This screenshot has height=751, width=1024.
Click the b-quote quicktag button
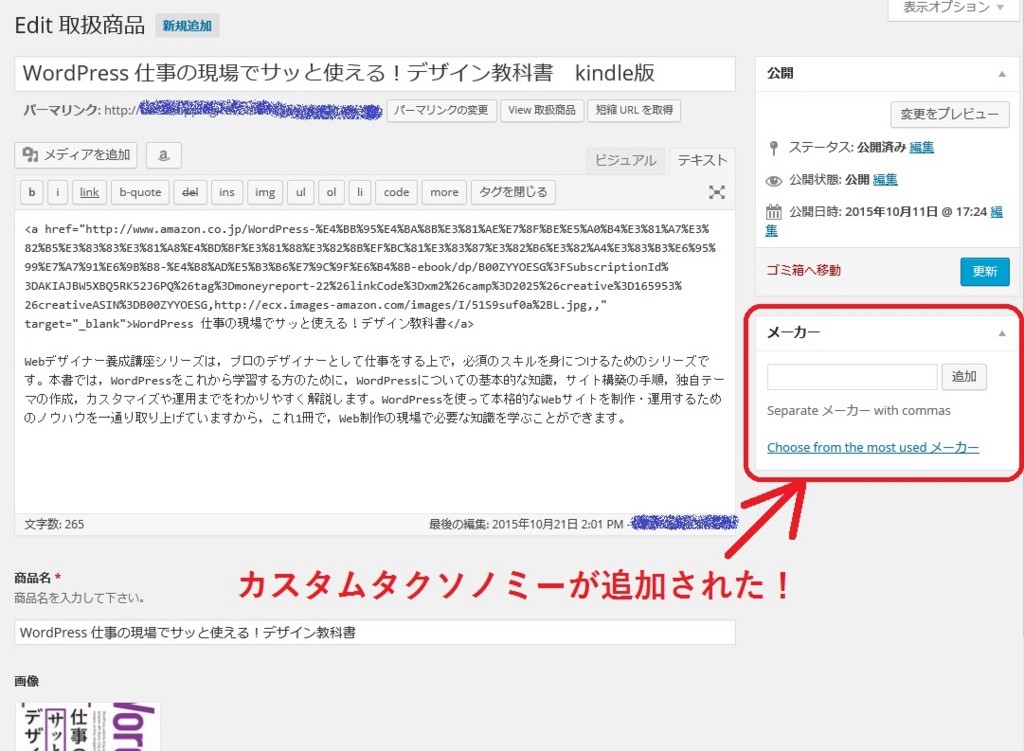coord(140,192)
